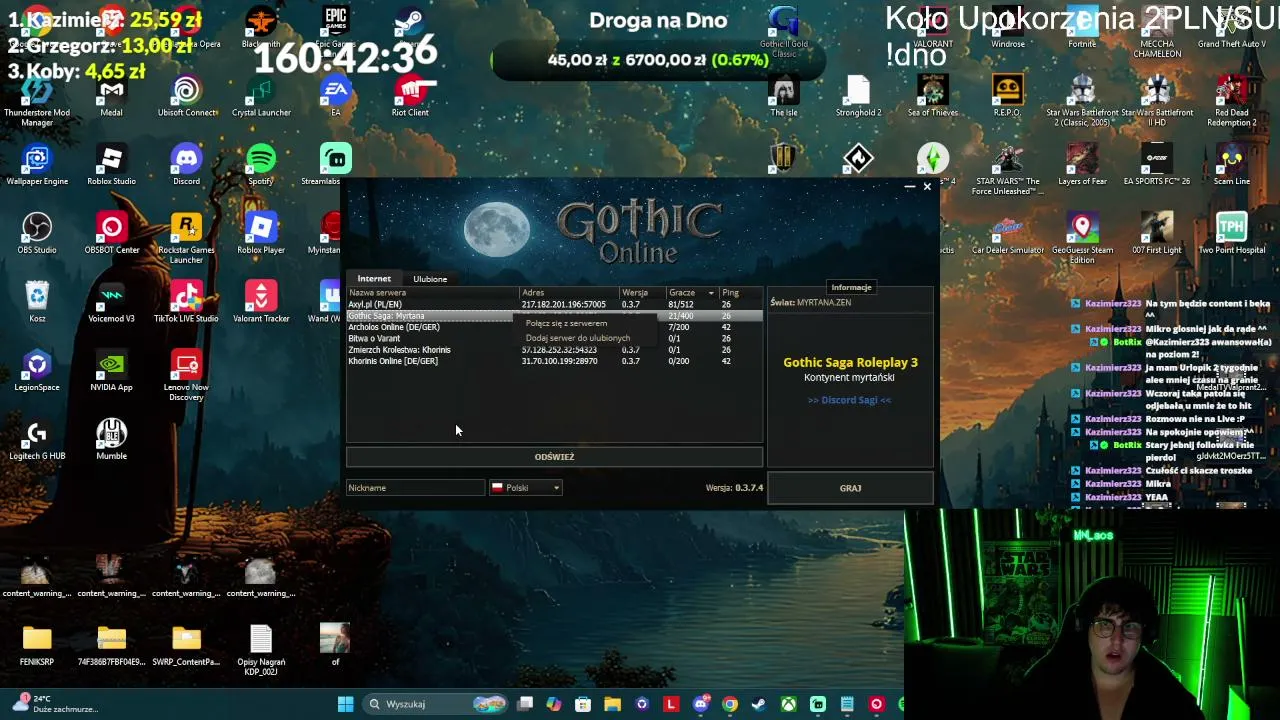This screenshot has height=720, width=1280.
Task: Click the Wyszukaj taskbar search box
Action: pos(436,704)
